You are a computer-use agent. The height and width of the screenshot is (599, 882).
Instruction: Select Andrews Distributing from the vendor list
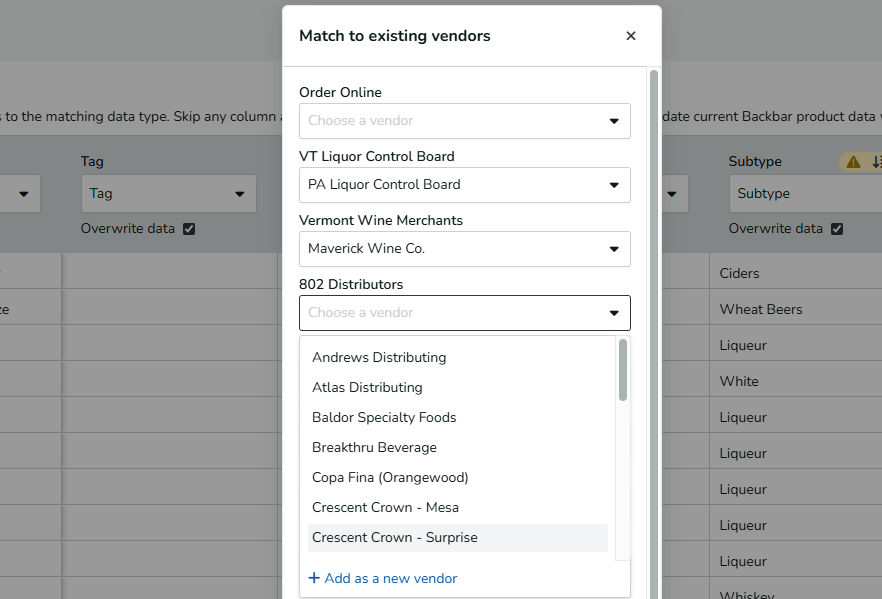[x=458, y=358]
